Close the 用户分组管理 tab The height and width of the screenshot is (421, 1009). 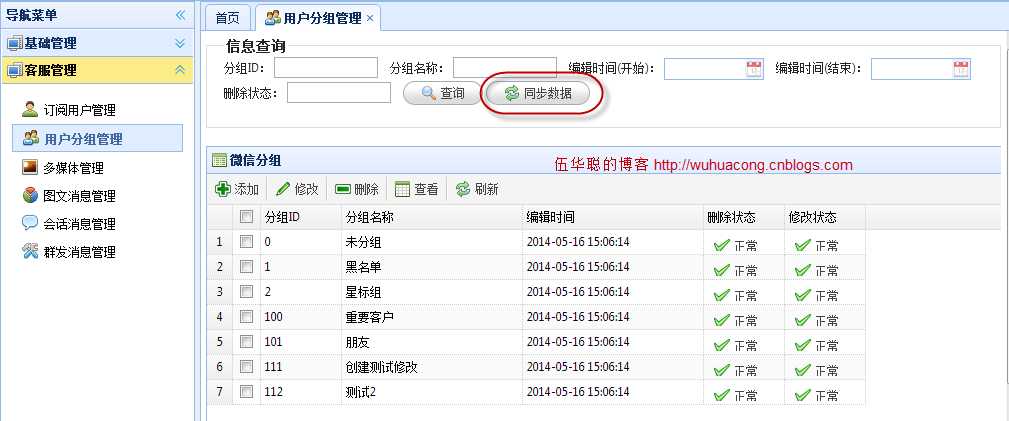click(370, 18)
